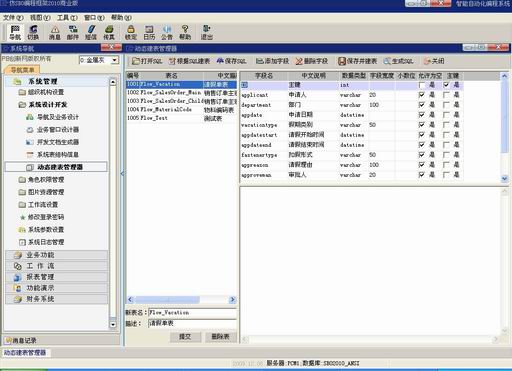Click the 添加字段 add field button
The image size is (512, 371).
tap(272, 61)
